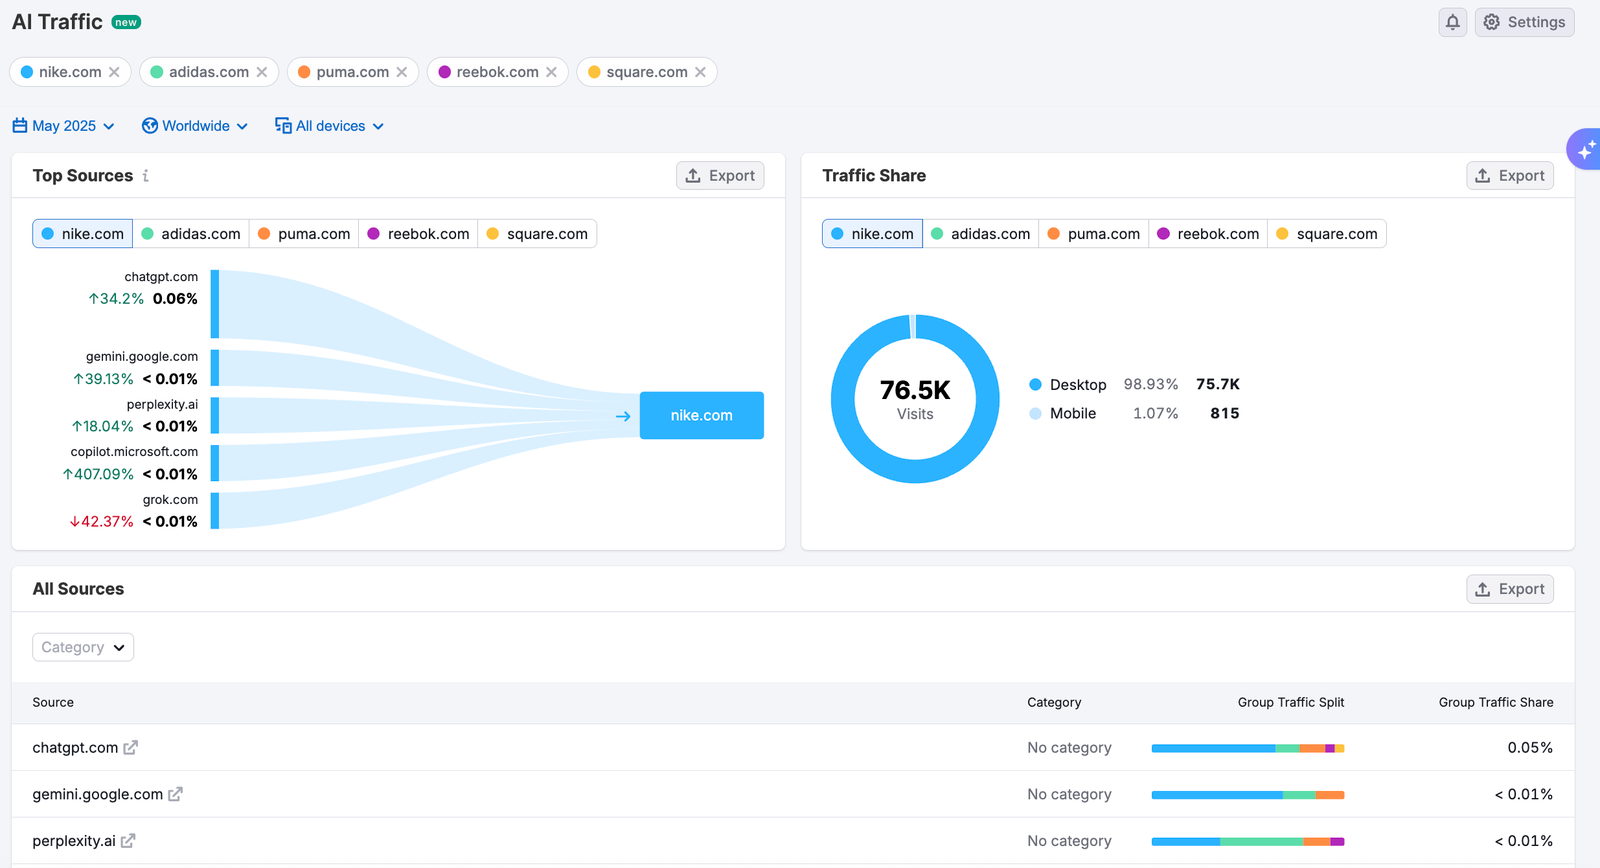Select reebok.com tab in Traffic Share
This screenshot has width=1600, height=868.
point(1208,234)
